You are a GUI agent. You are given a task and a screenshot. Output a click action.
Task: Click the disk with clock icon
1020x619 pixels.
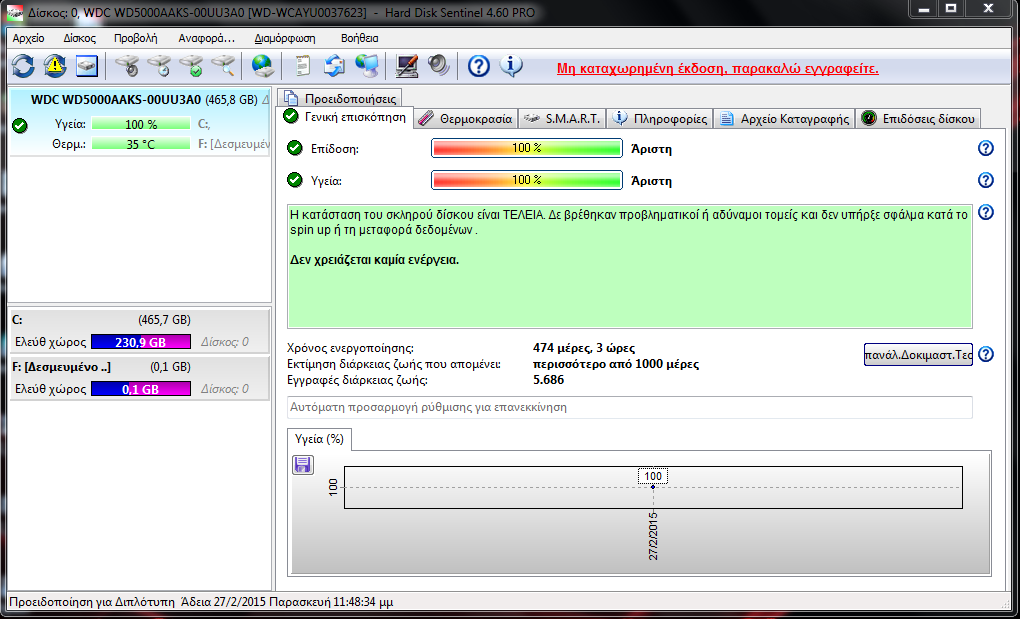pyautogui.click(x=159, y=65)
